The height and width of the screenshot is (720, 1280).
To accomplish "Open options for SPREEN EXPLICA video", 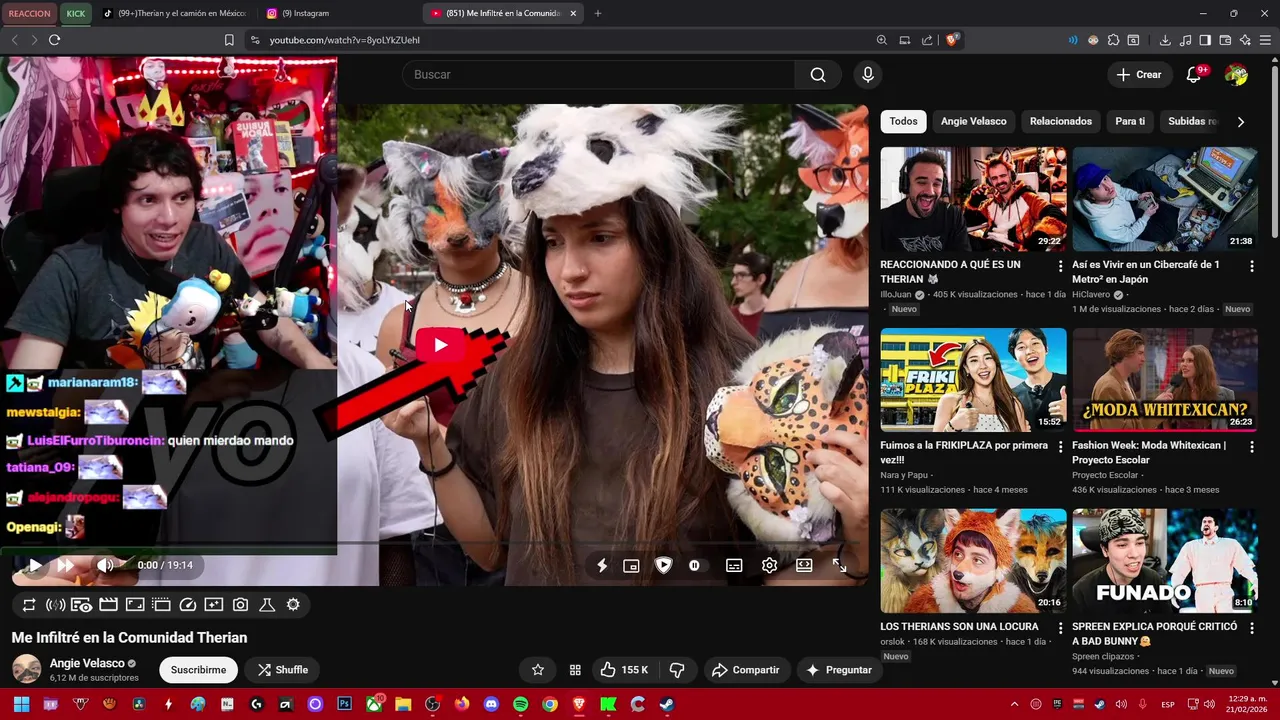I will pos(1252,628).
